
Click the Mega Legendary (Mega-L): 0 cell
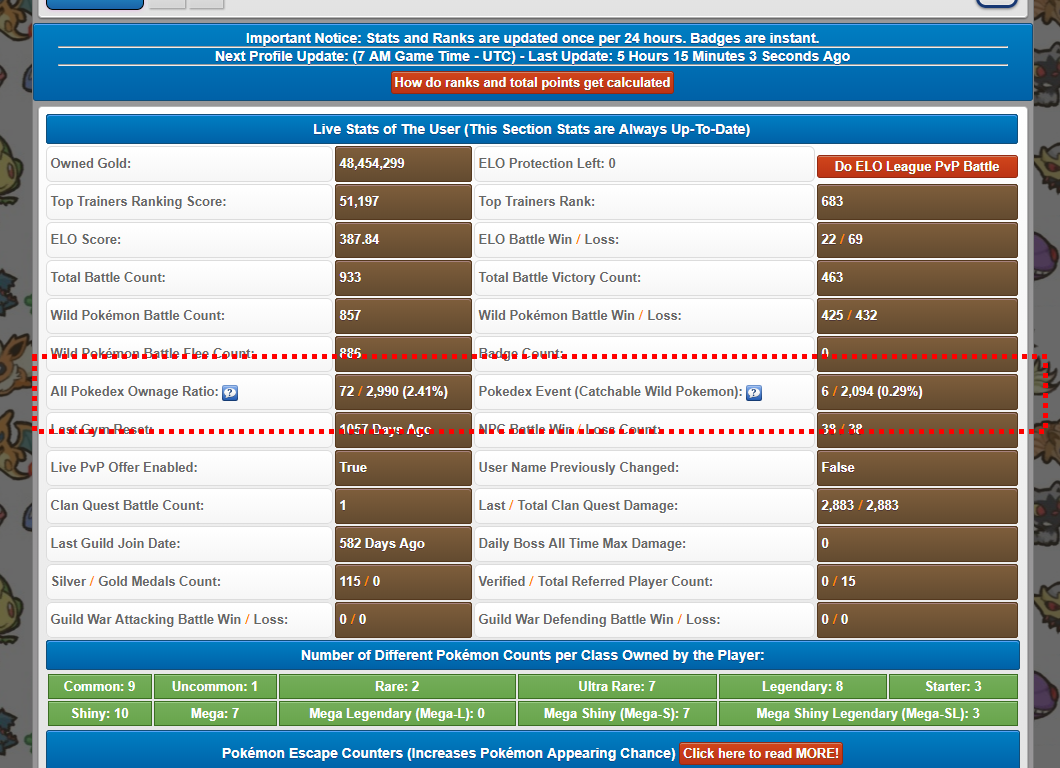click(397, 714)
